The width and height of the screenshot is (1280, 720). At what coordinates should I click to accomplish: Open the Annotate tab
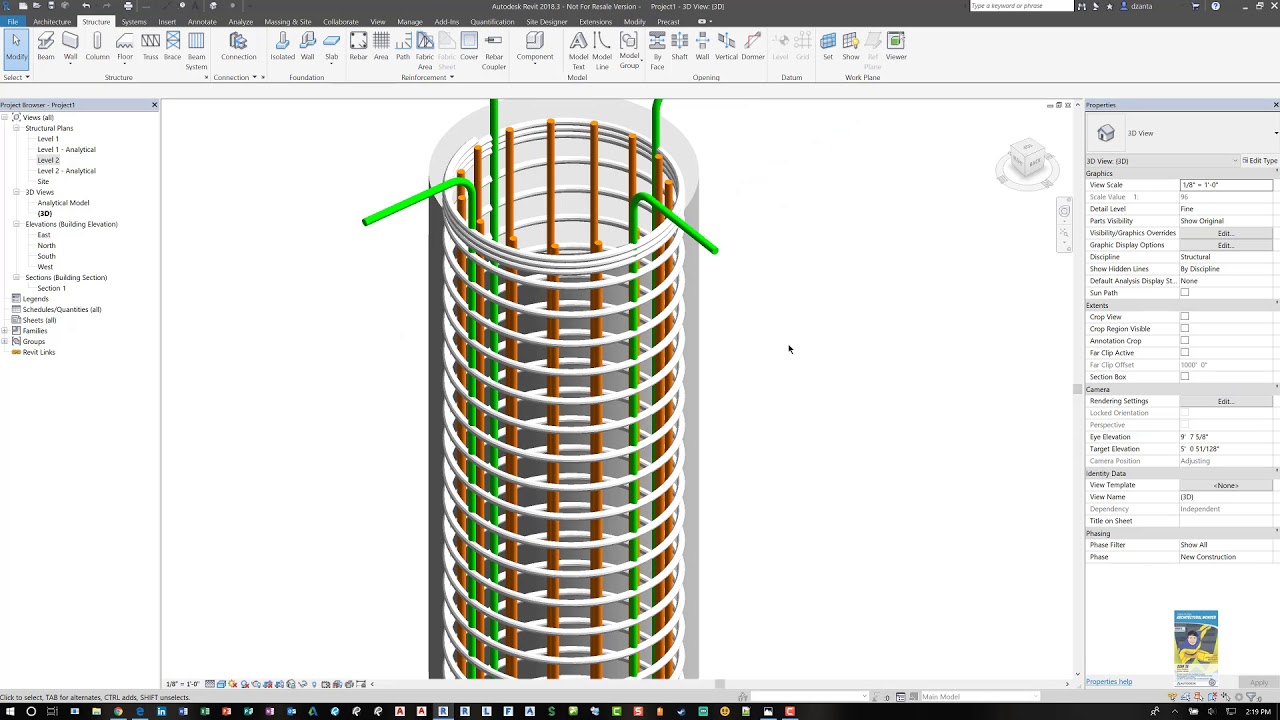pos(202,21)
